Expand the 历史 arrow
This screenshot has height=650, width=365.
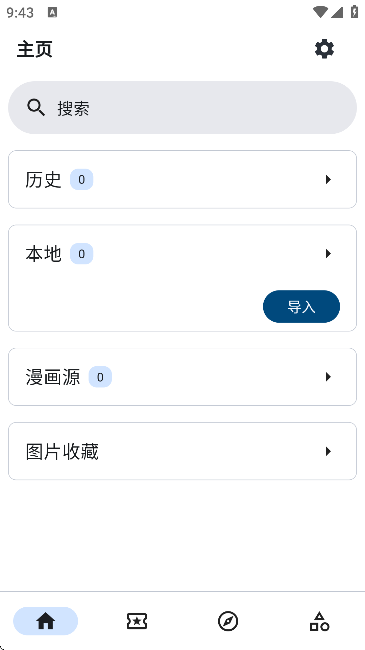[328, 179]
